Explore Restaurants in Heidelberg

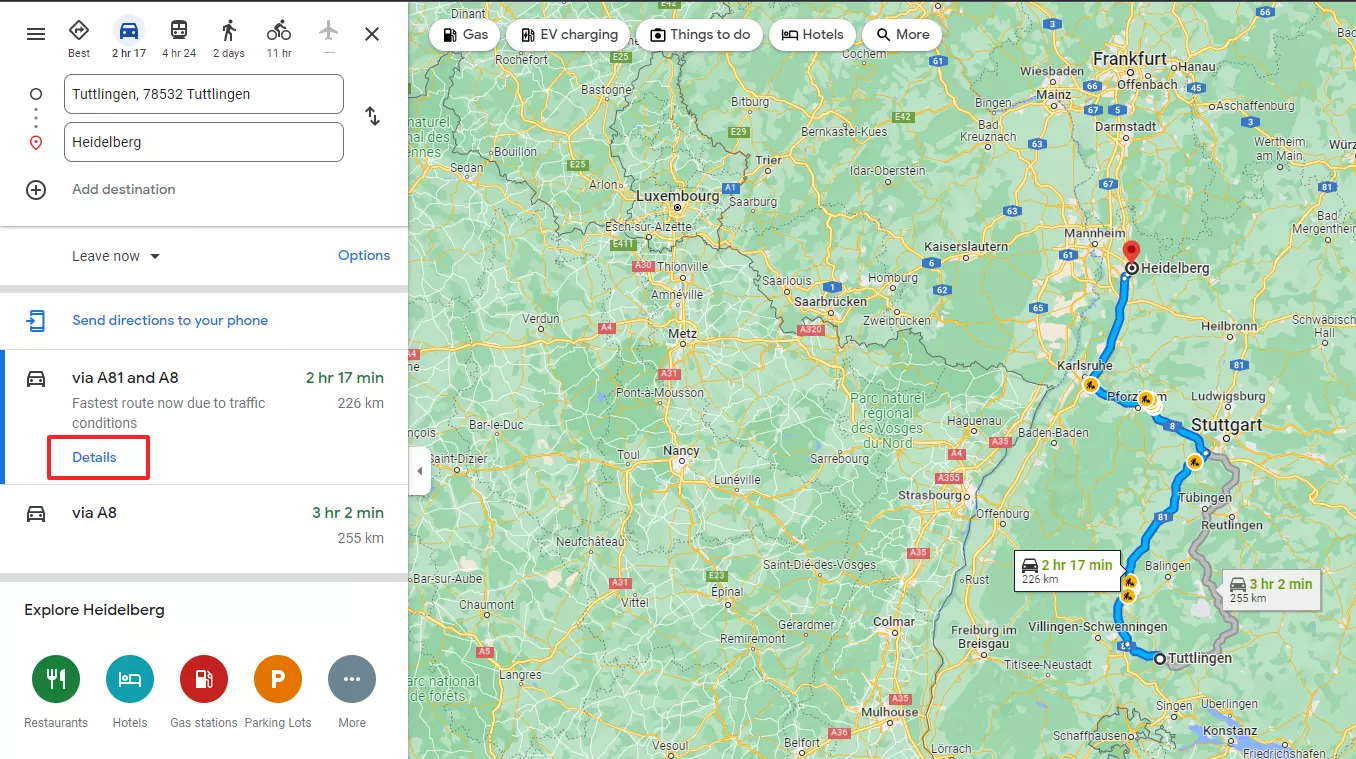coord(56,692)
